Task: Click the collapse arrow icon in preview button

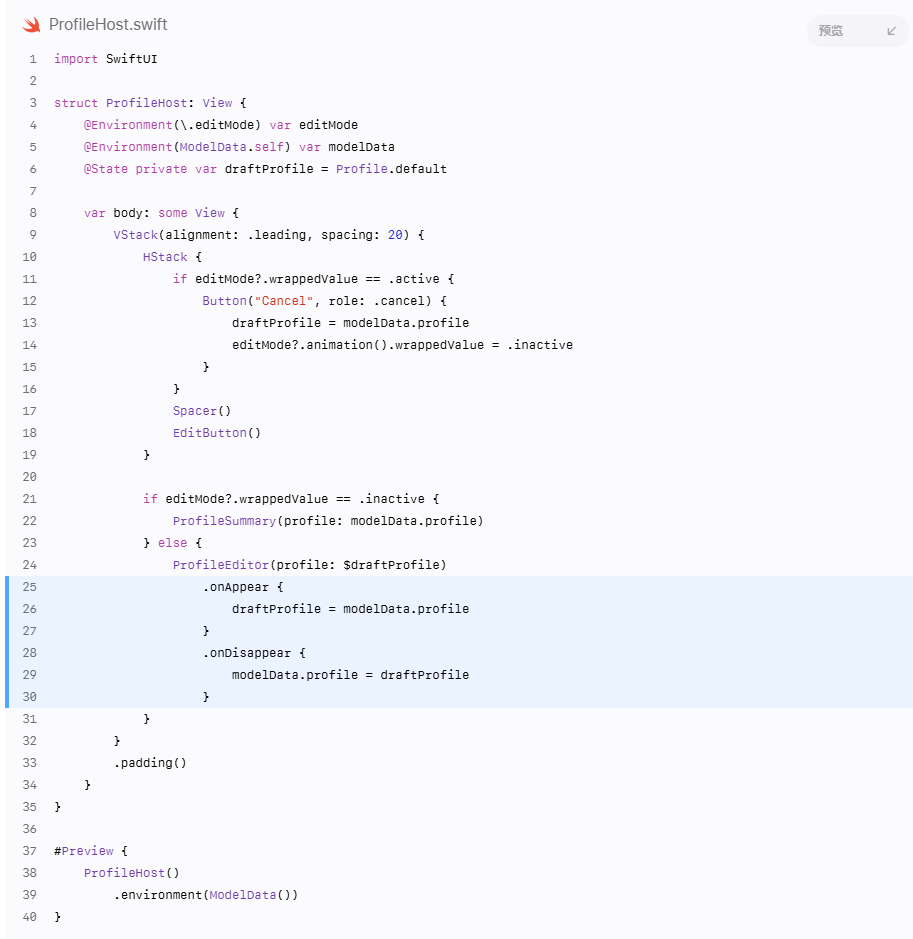Action: (891, 31)
